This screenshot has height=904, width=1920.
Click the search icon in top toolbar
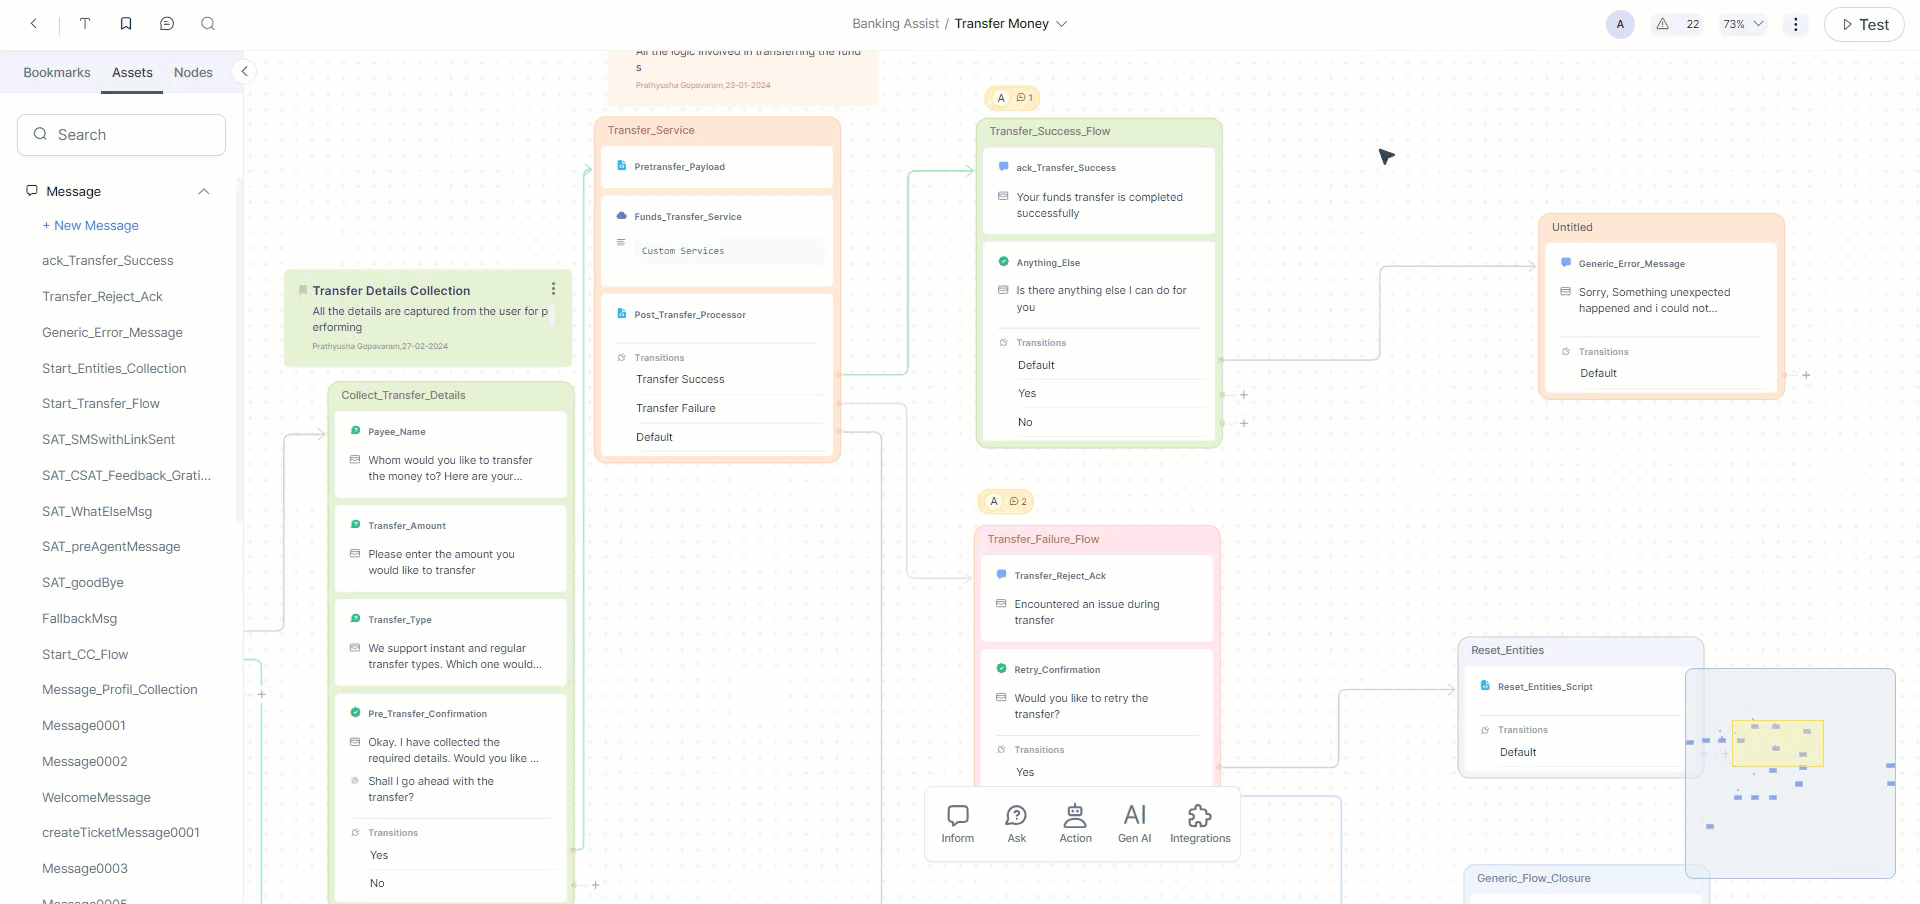[x=208, y=24]
